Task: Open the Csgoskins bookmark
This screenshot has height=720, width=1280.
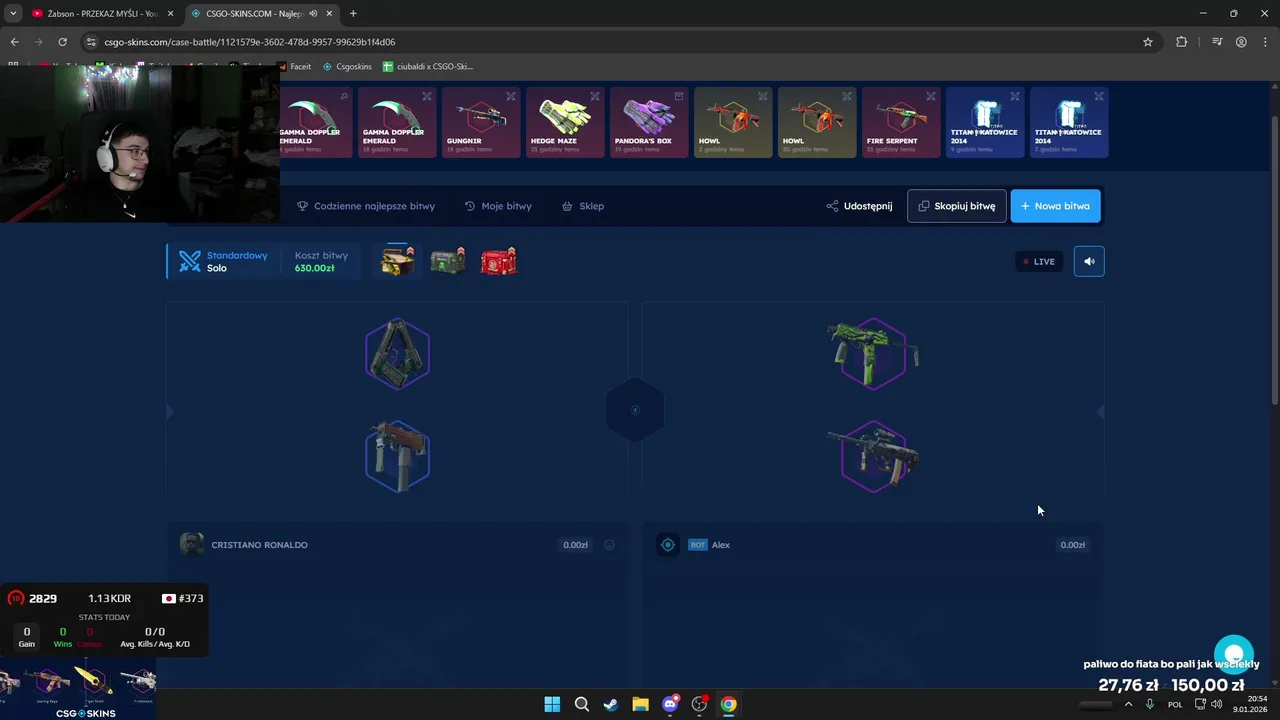Action: [347, 66]
